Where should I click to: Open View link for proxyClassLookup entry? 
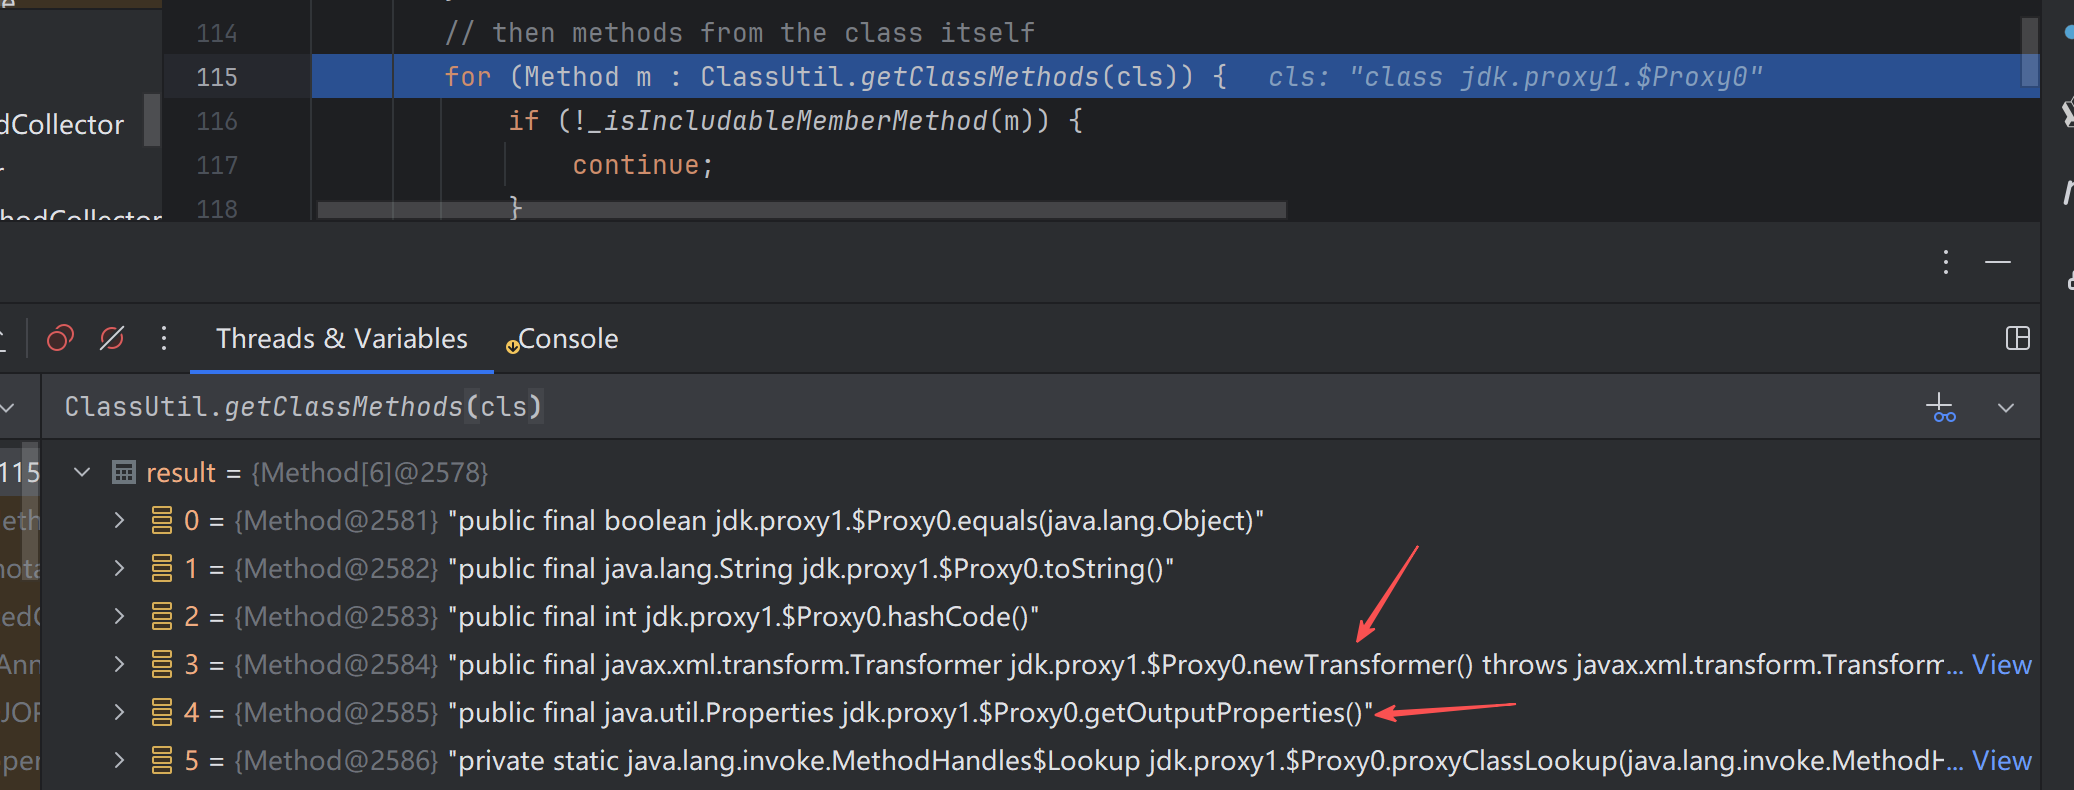(x=2002, y=761)
